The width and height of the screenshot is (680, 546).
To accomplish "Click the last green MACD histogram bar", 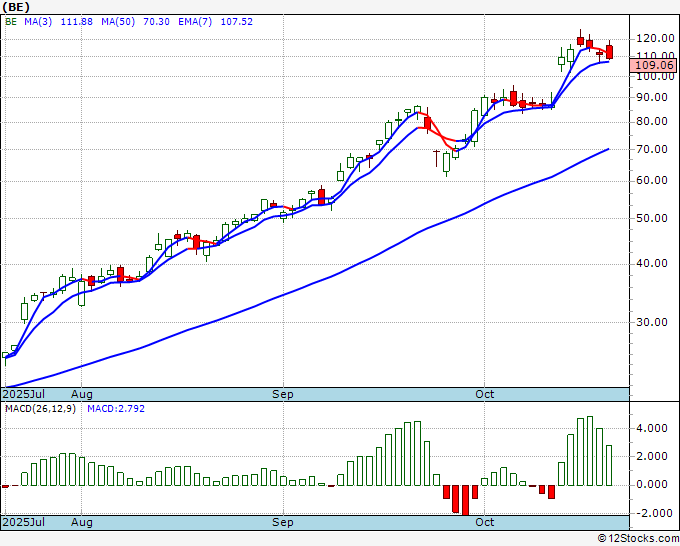I will tap(609, 465).
